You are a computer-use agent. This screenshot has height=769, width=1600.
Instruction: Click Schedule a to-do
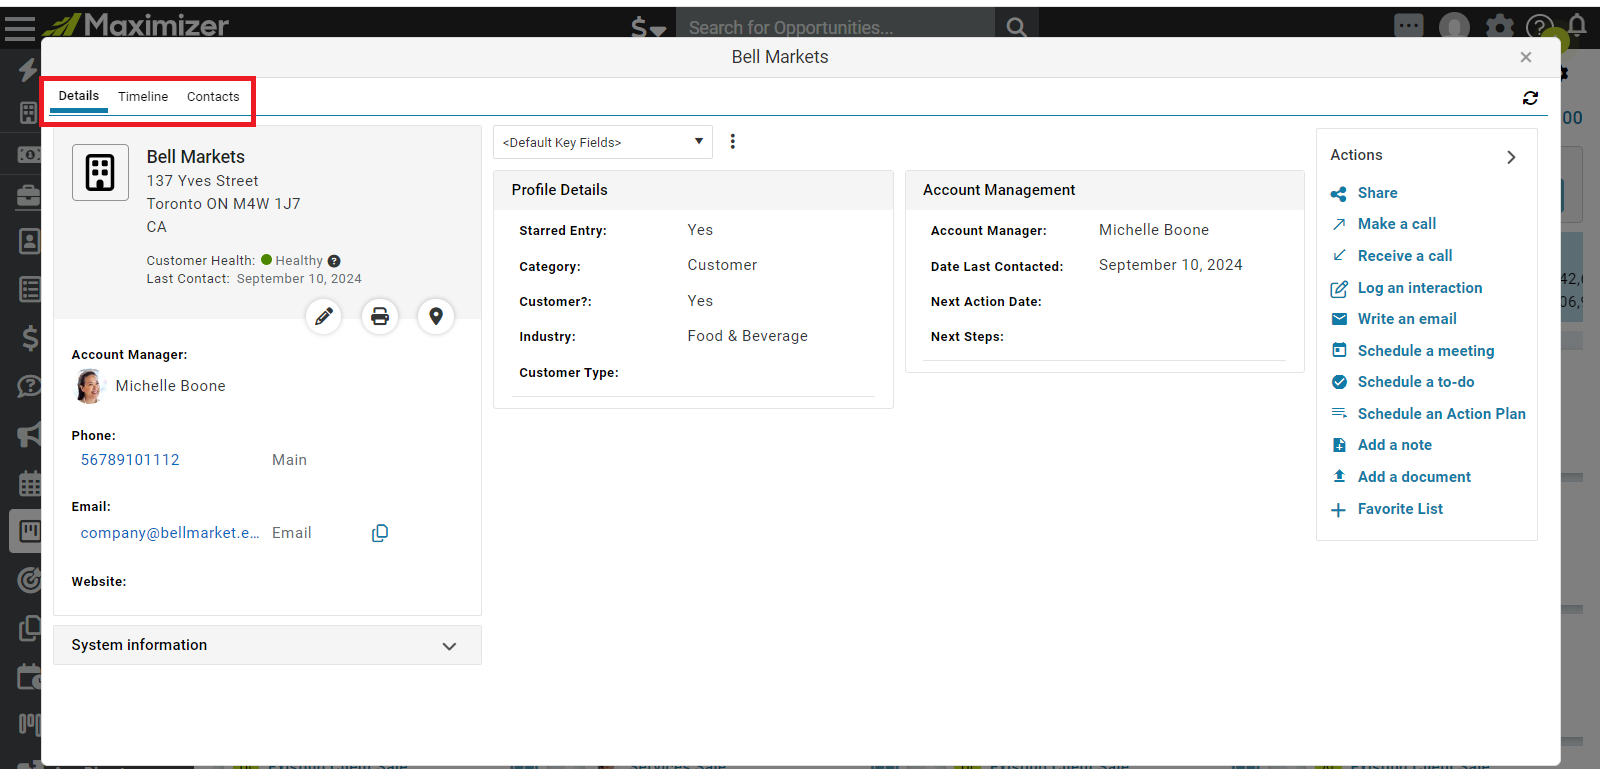(x=1415, y=382)
